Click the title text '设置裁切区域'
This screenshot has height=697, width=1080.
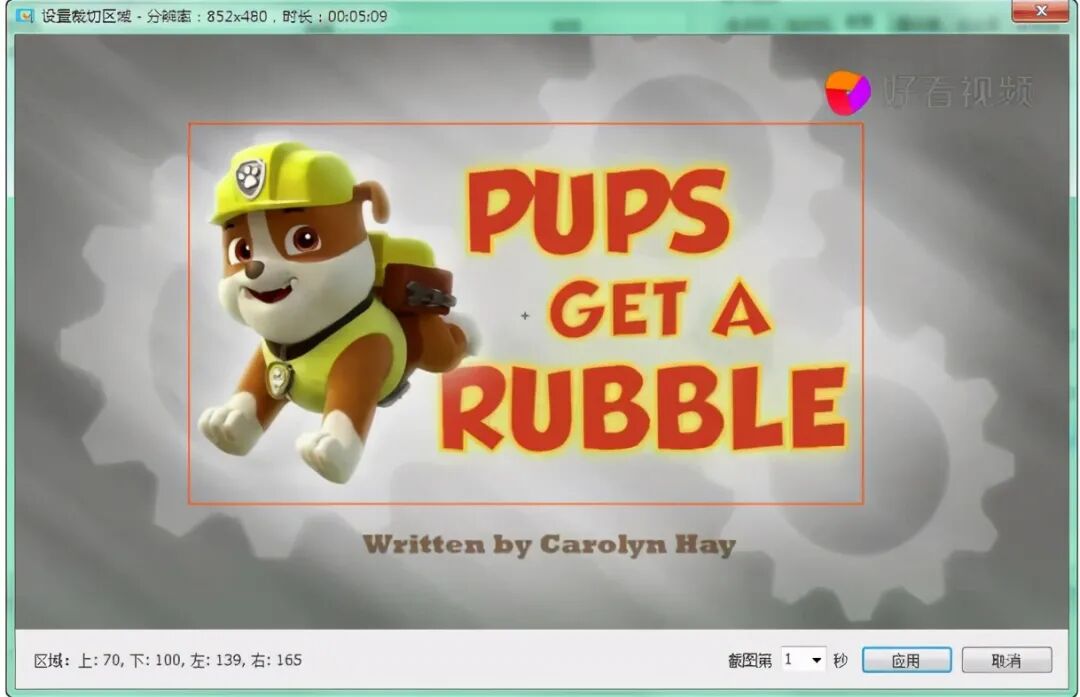pyautogui.click(x=86, y=16)
